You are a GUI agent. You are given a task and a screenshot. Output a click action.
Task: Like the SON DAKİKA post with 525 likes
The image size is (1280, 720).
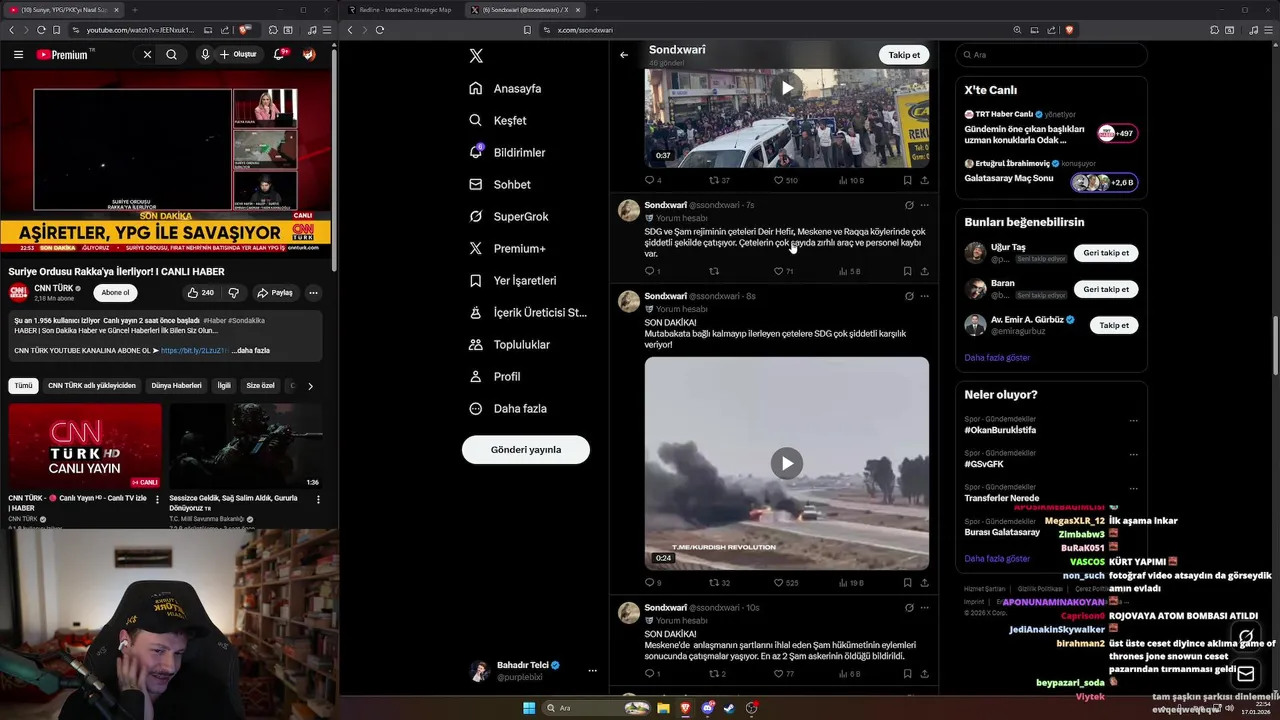(786, 583)
